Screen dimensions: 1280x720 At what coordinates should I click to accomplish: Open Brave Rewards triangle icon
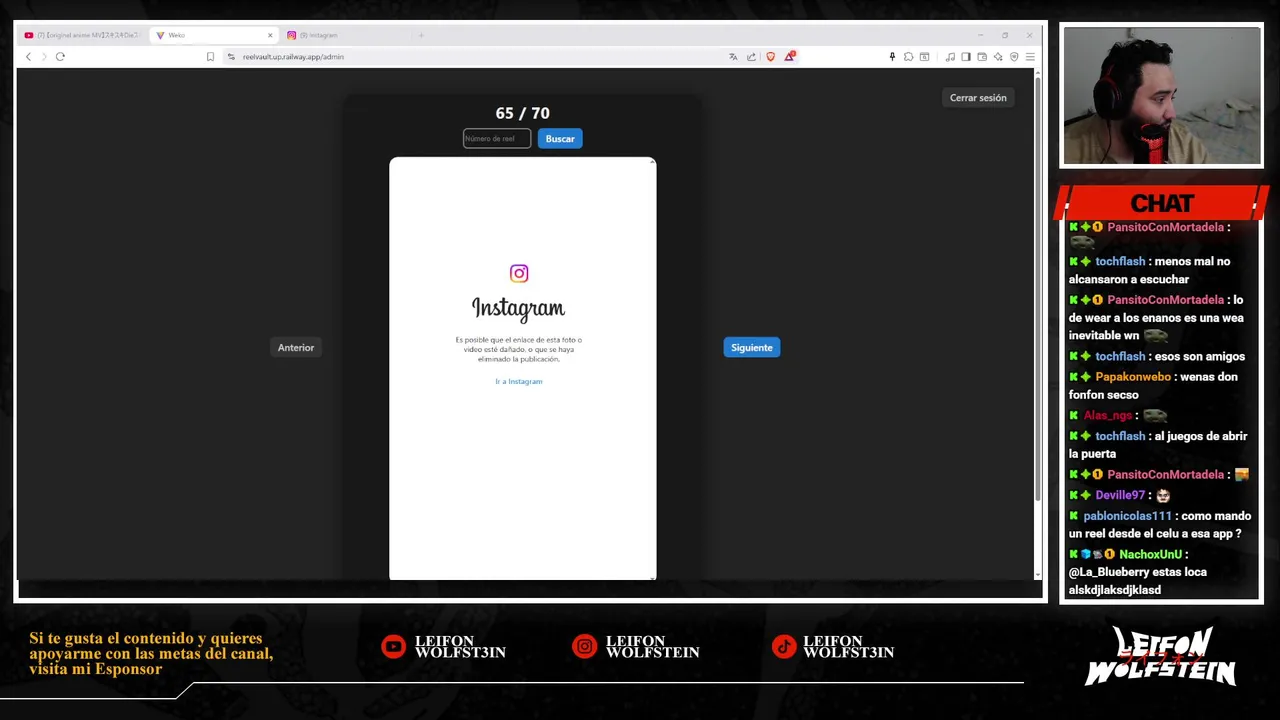[789, 56]
